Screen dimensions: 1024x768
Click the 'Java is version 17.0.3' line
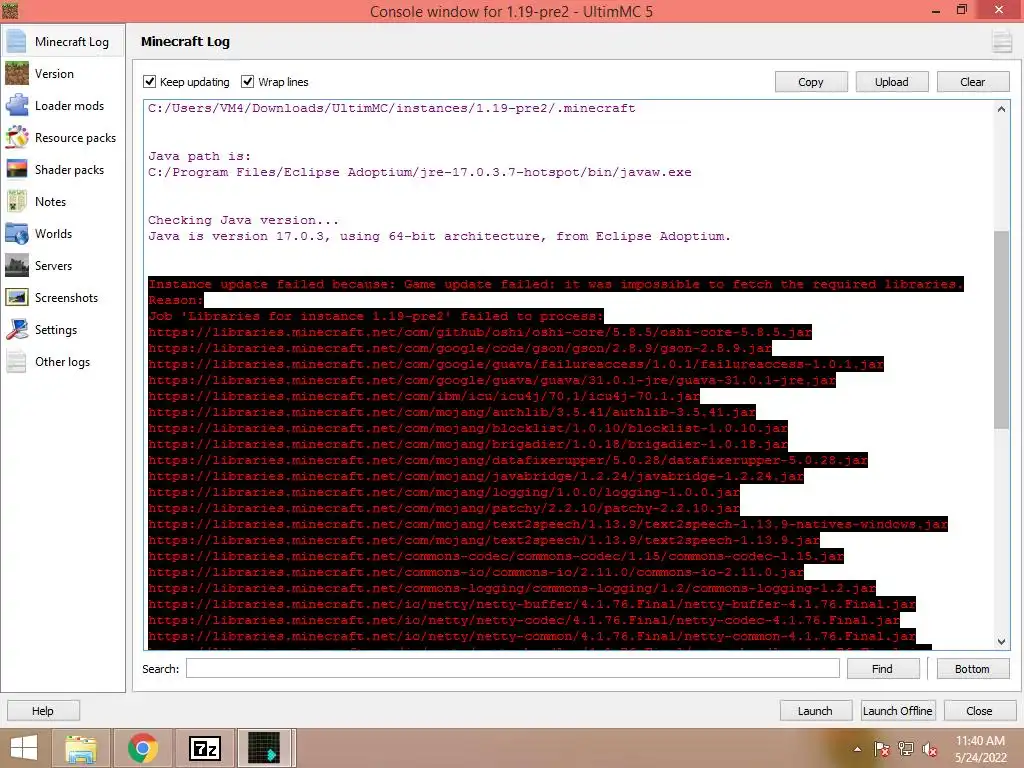coord(439,236)
